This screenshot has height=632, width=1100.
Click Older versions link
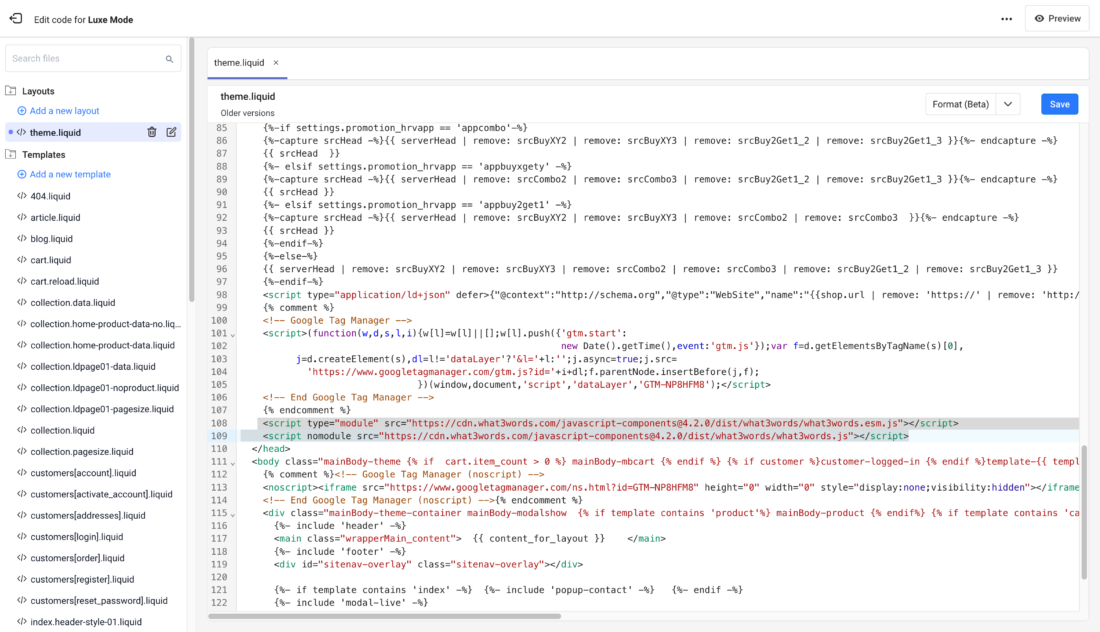click(247, 113)
